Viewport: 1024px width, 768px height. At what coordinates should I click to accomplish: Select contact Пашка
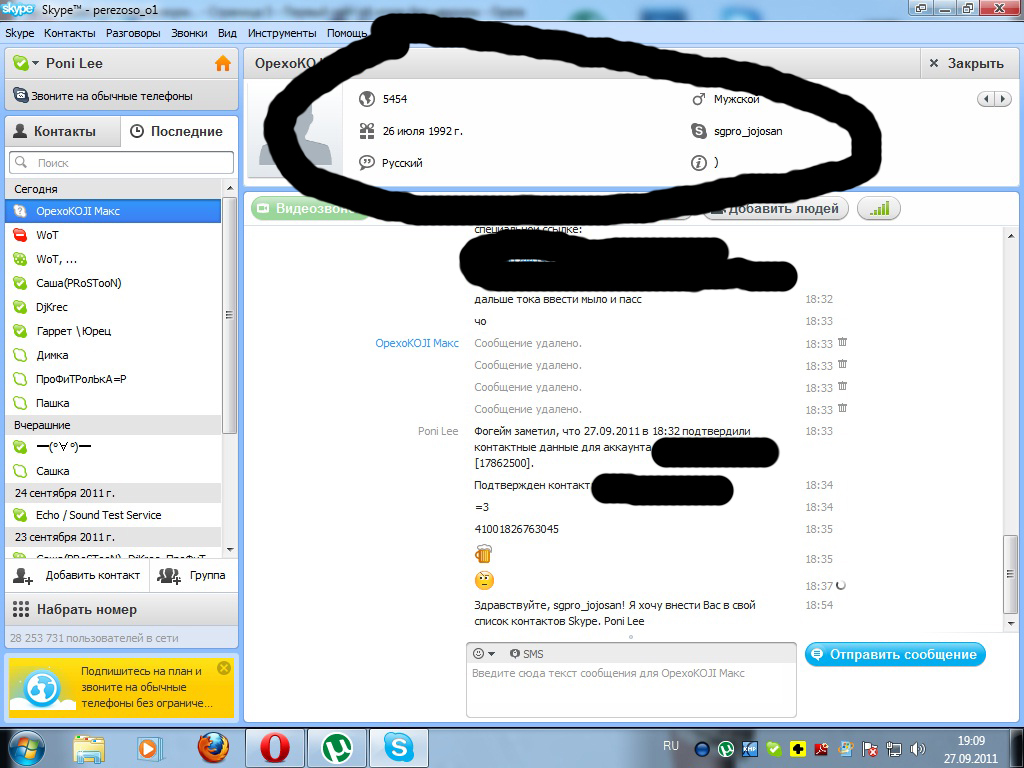click(113, 403)
